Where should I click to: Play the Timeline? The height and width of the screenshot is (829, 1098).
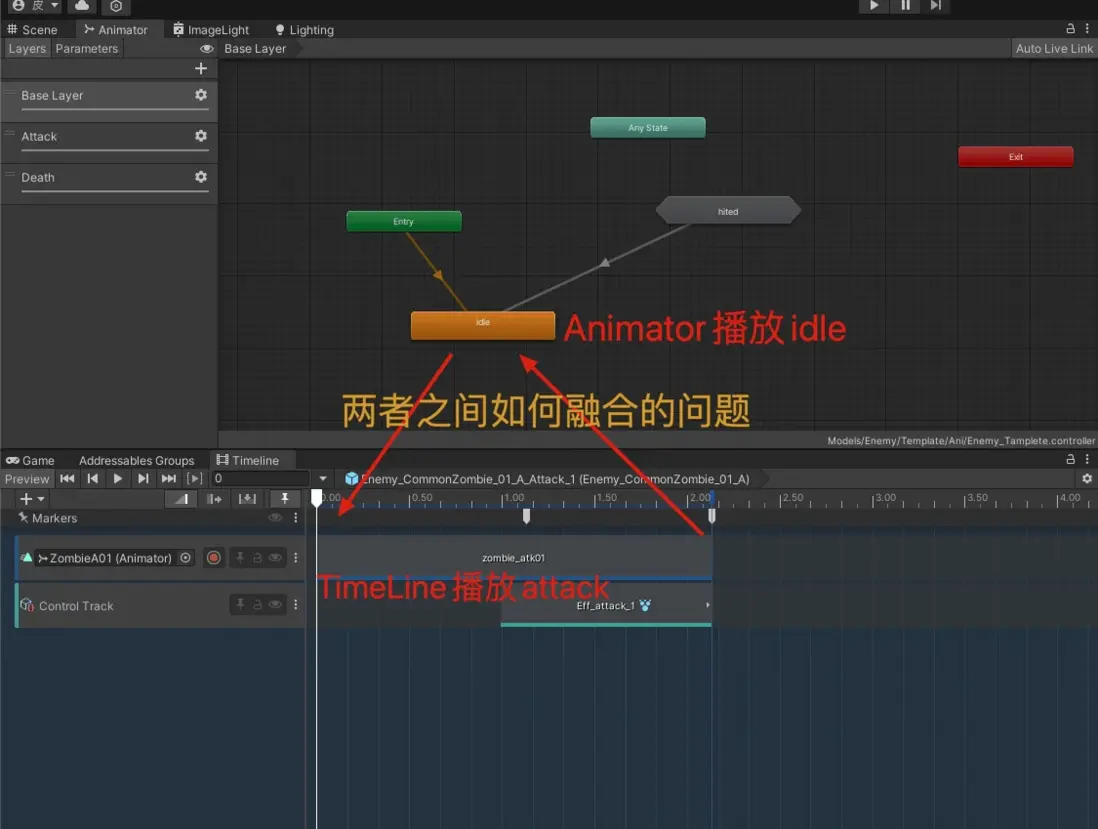[118, 478]
